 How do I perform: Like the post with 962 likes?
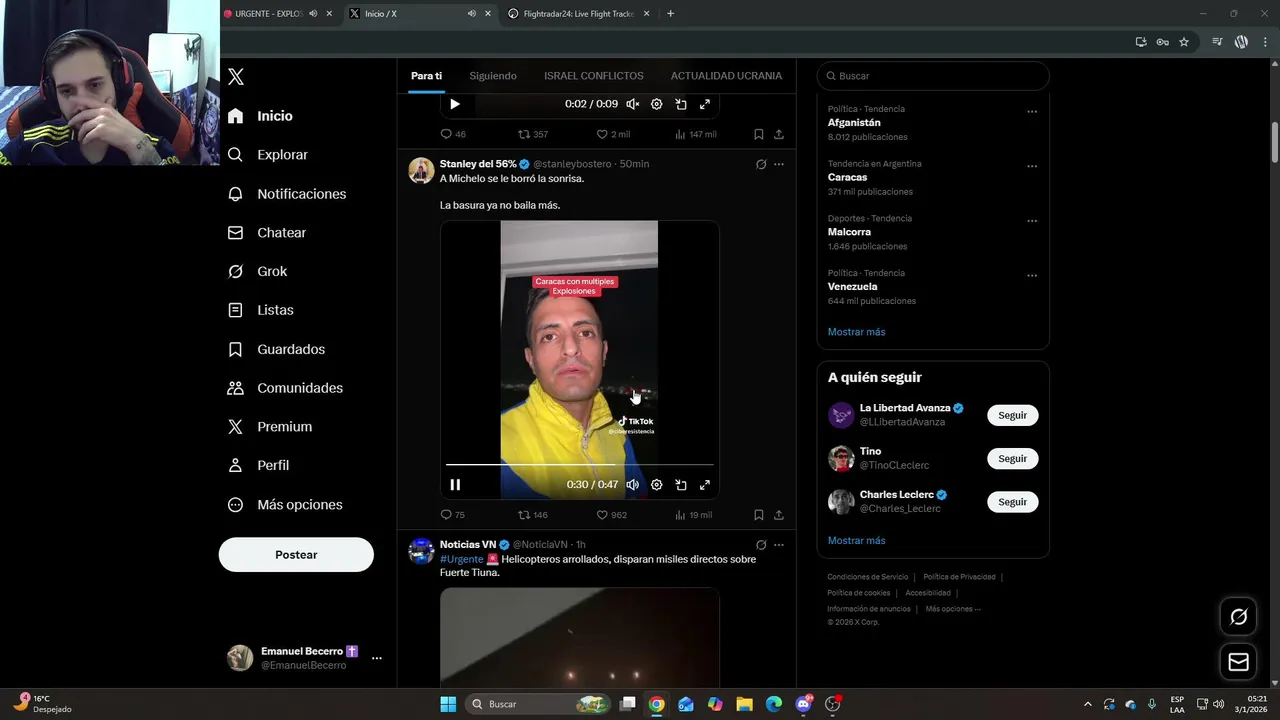(612, 515)
